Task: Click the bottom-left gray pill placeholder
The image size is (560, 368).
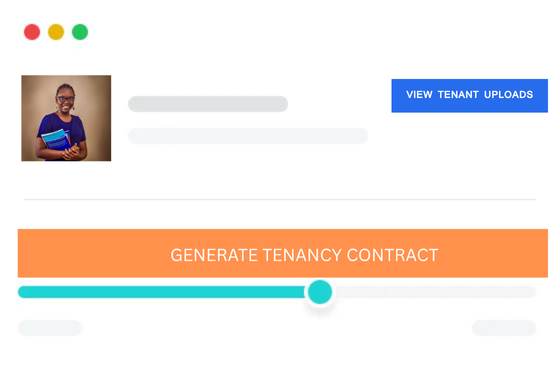Action: [50, 328]
